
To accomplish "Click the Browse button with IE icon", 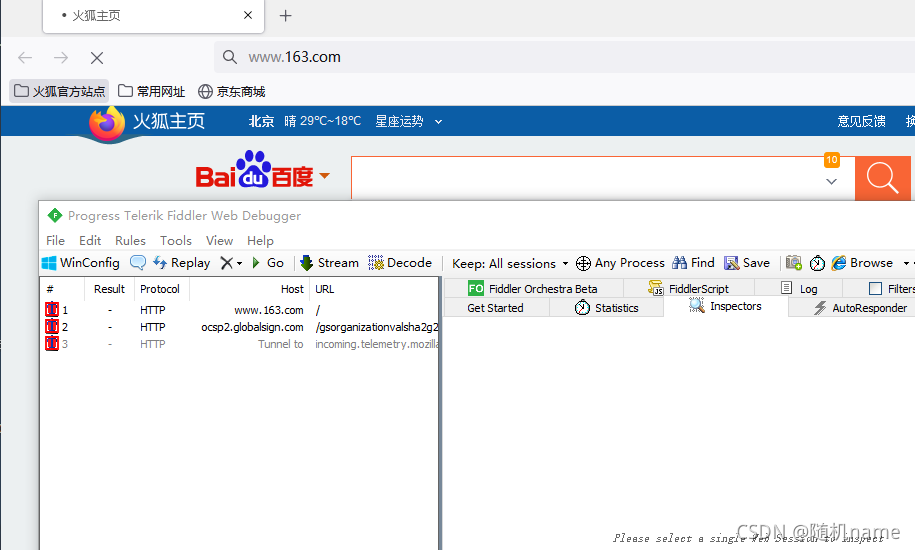I will click(x=862, y=263).
